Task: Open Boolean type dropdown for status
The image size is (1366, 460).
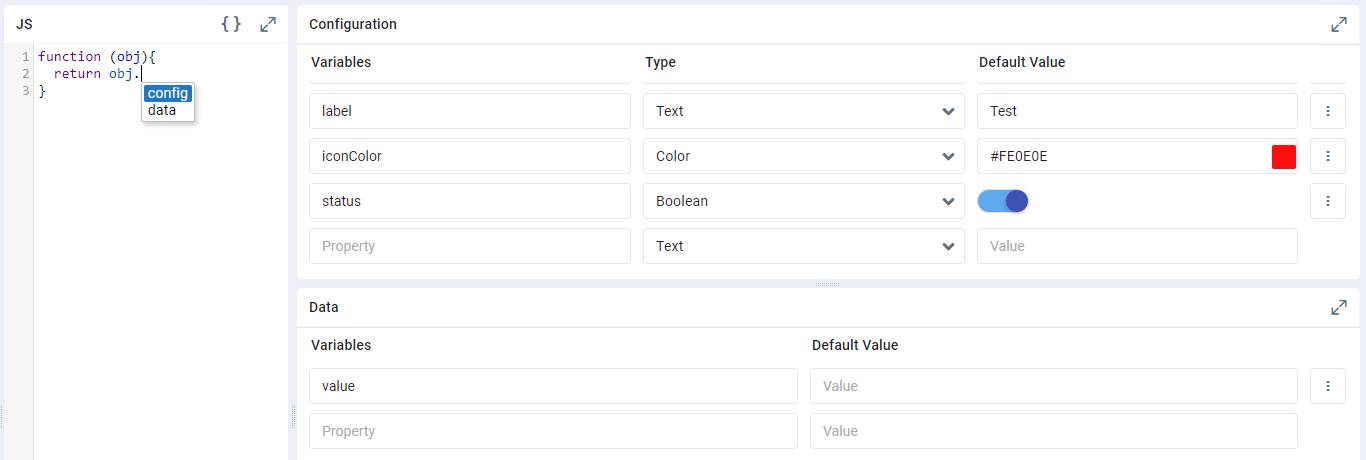Action: pyautogui.click(x=803, y=201)
